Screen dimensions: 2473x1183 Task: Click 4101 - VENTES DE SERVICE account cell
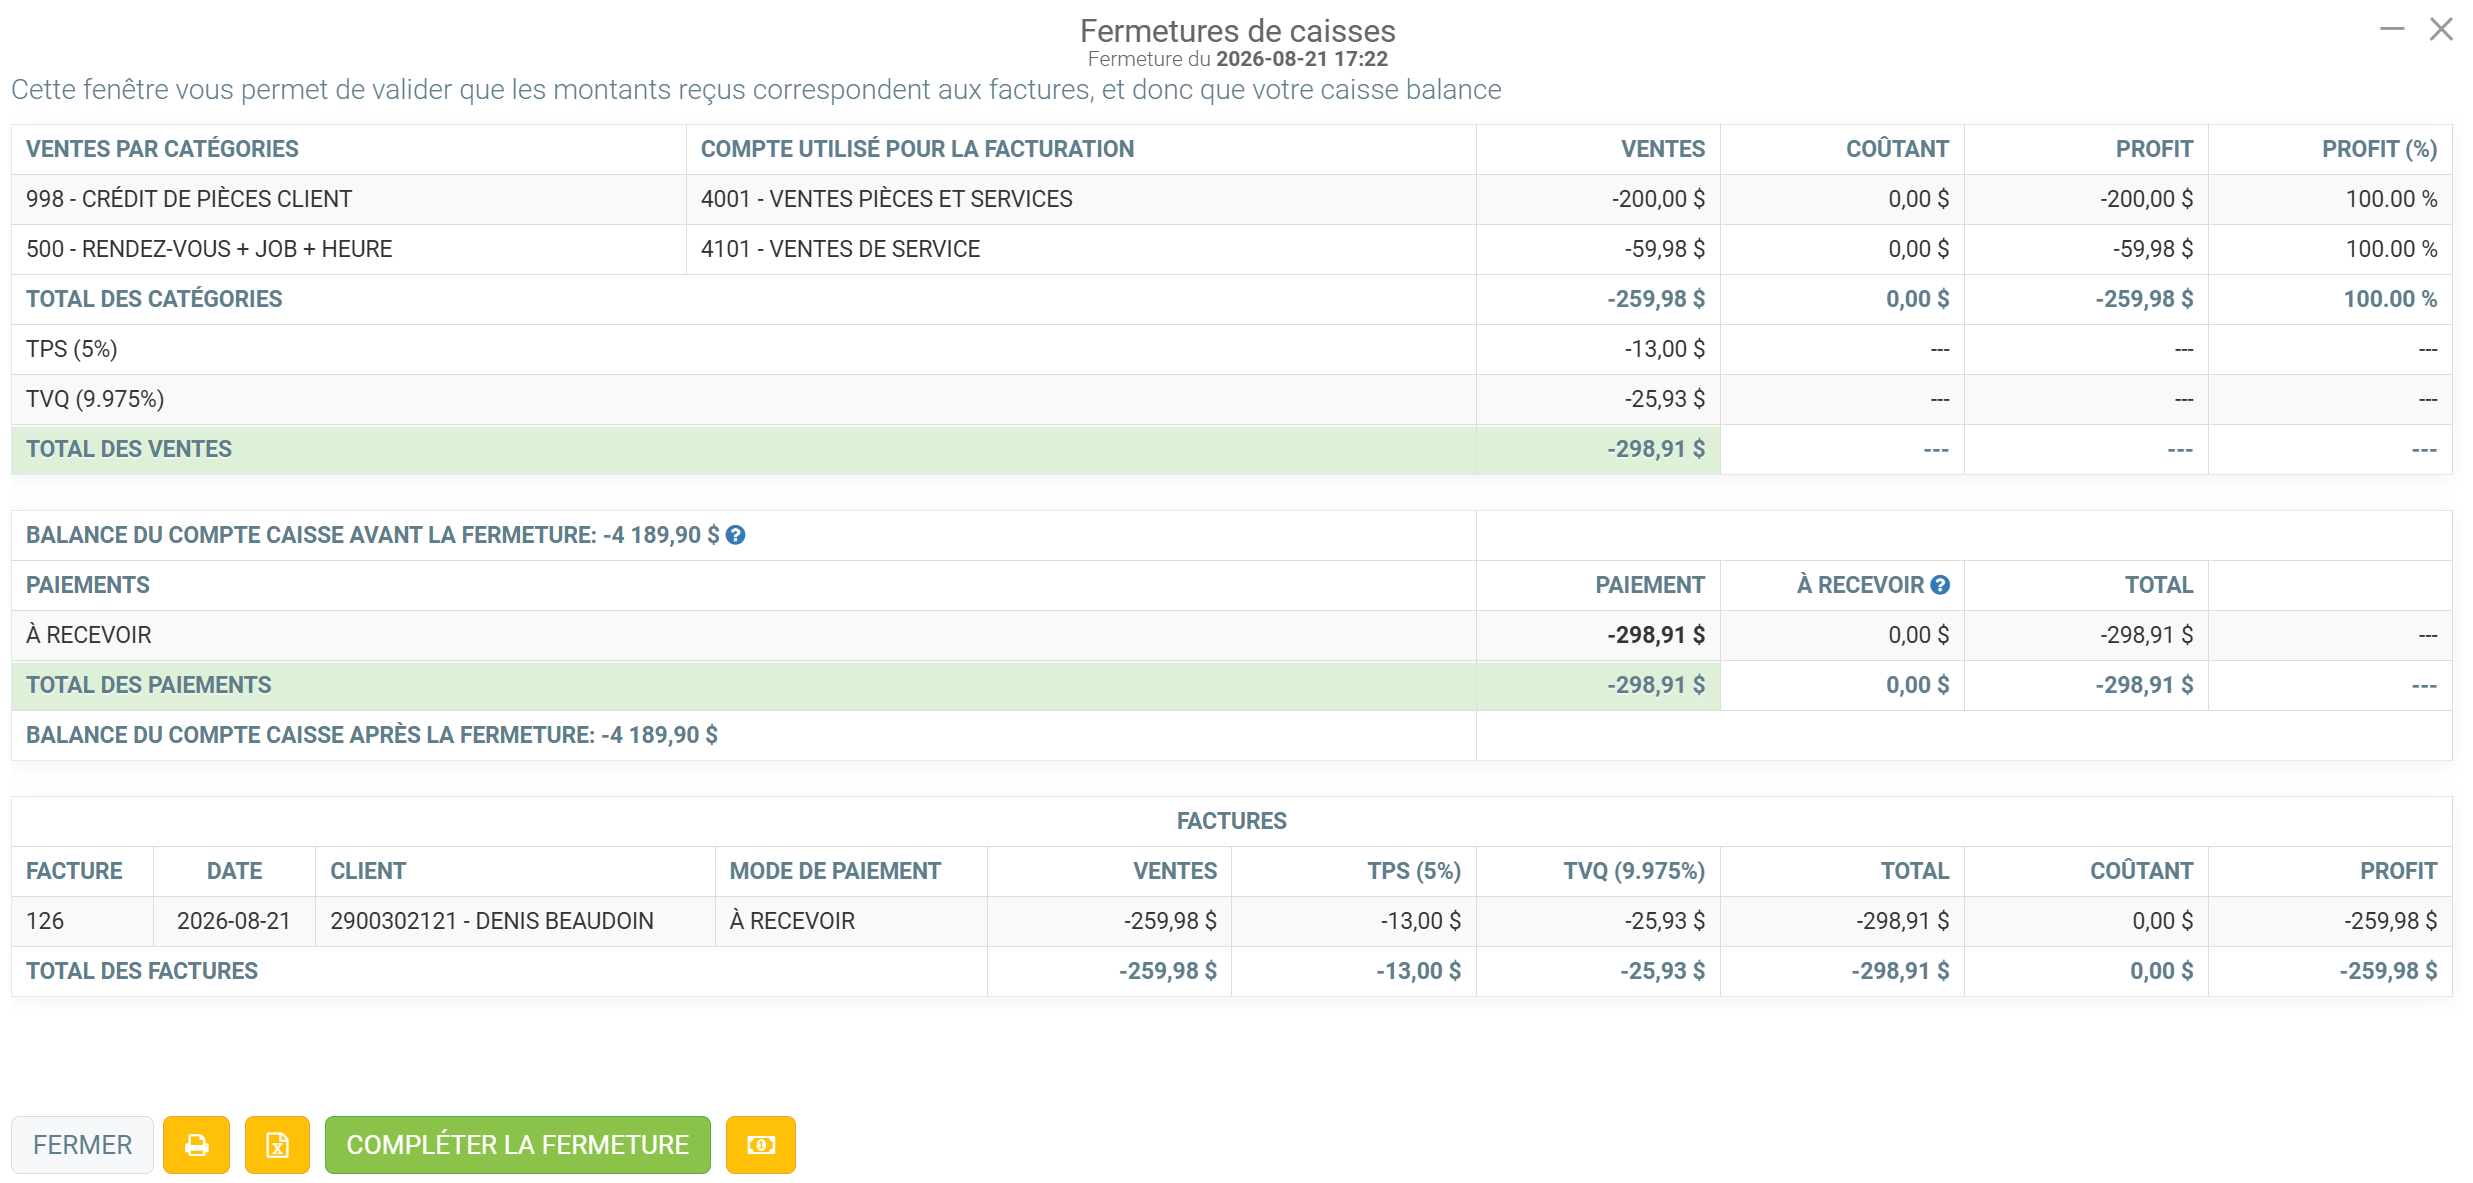pos(840,249)
